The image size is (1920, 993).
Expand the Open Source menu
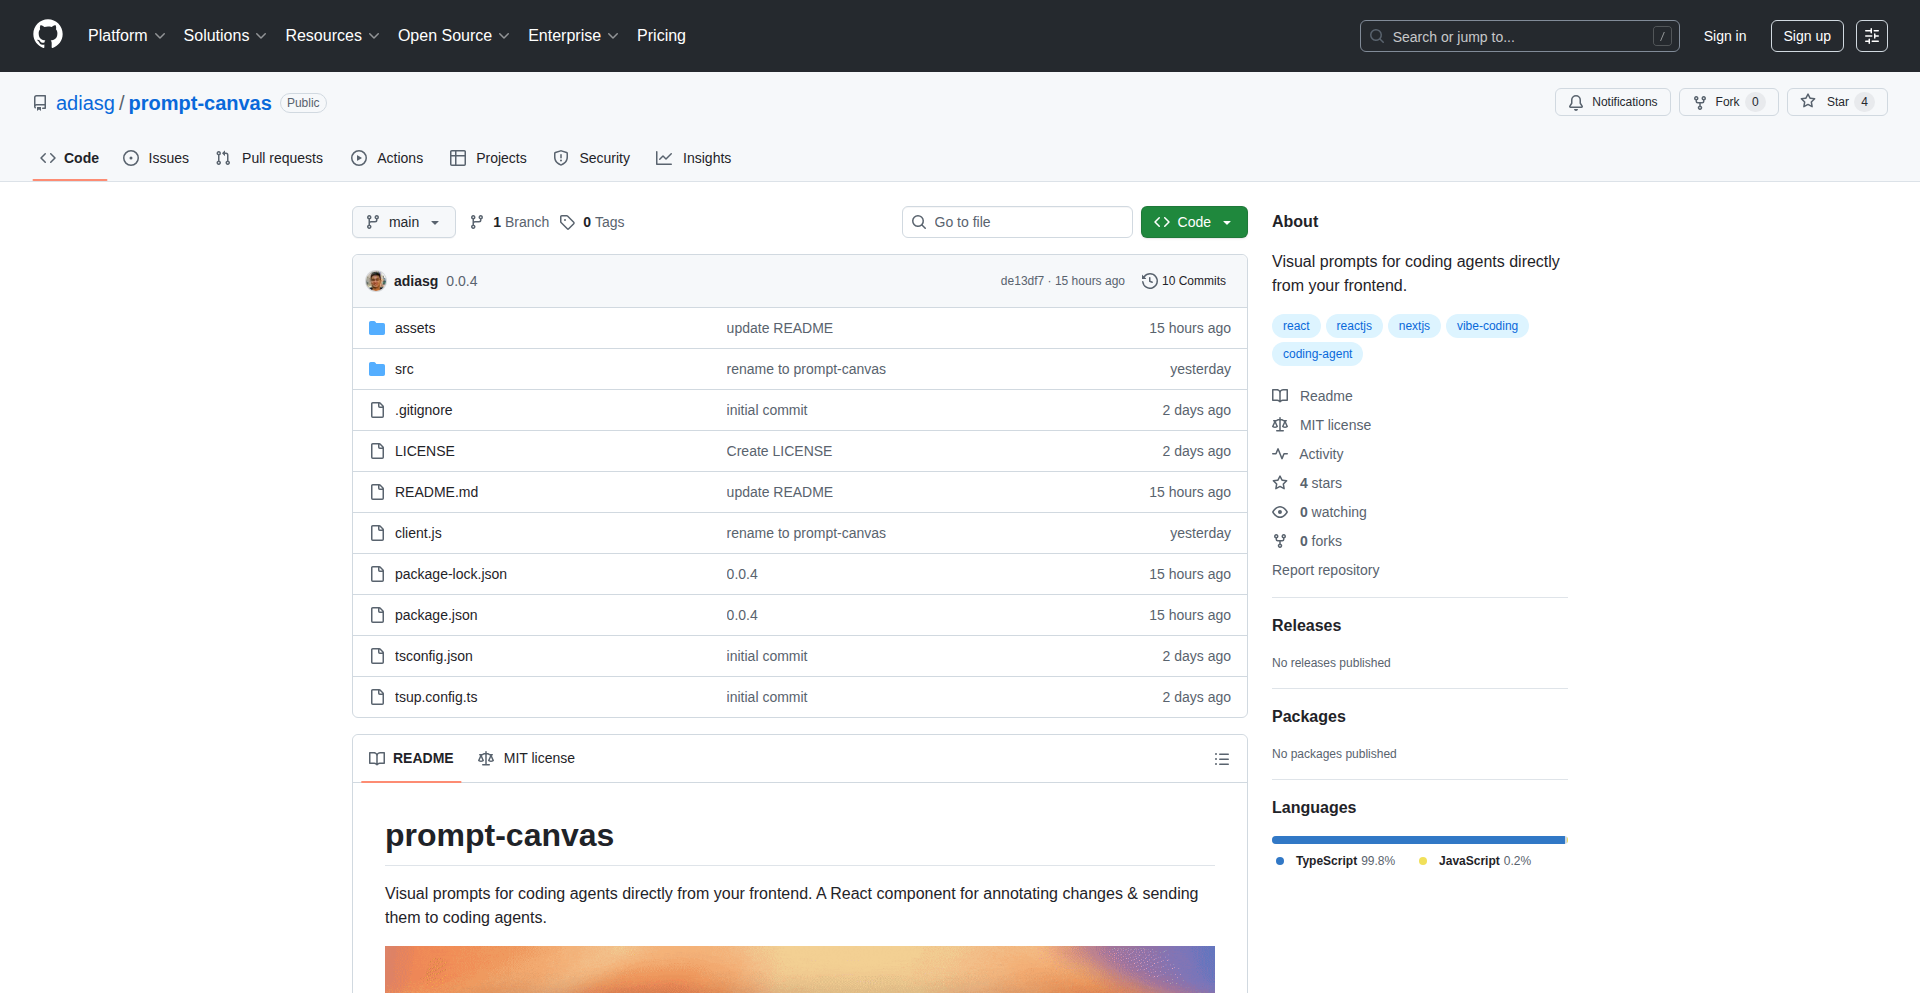[x=454, y=36]
